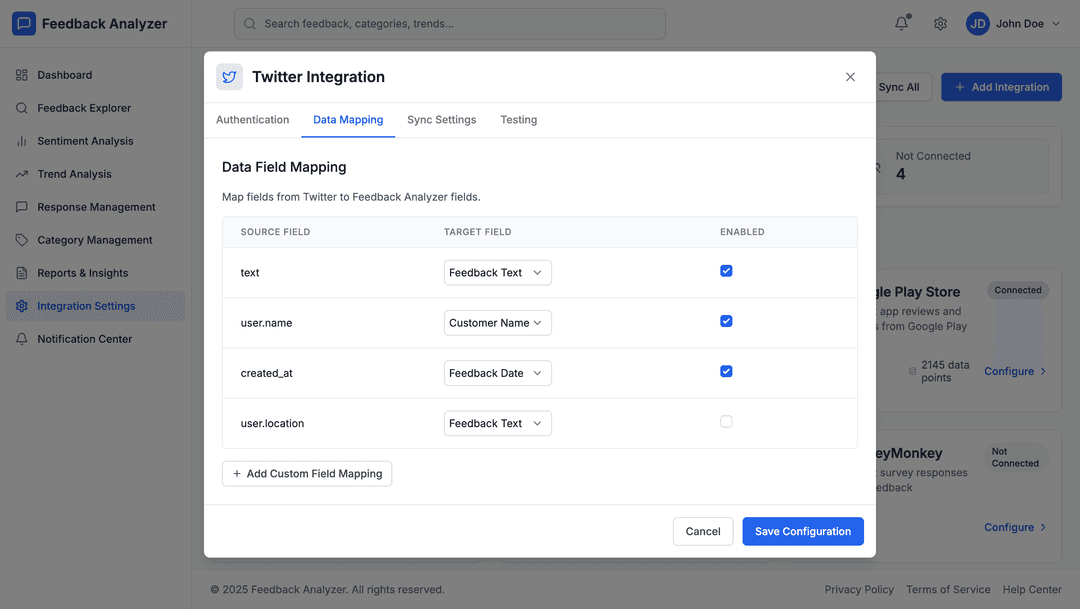Click Save Configuration
This screenshot has height=609, width=1080.
point(803,531)
